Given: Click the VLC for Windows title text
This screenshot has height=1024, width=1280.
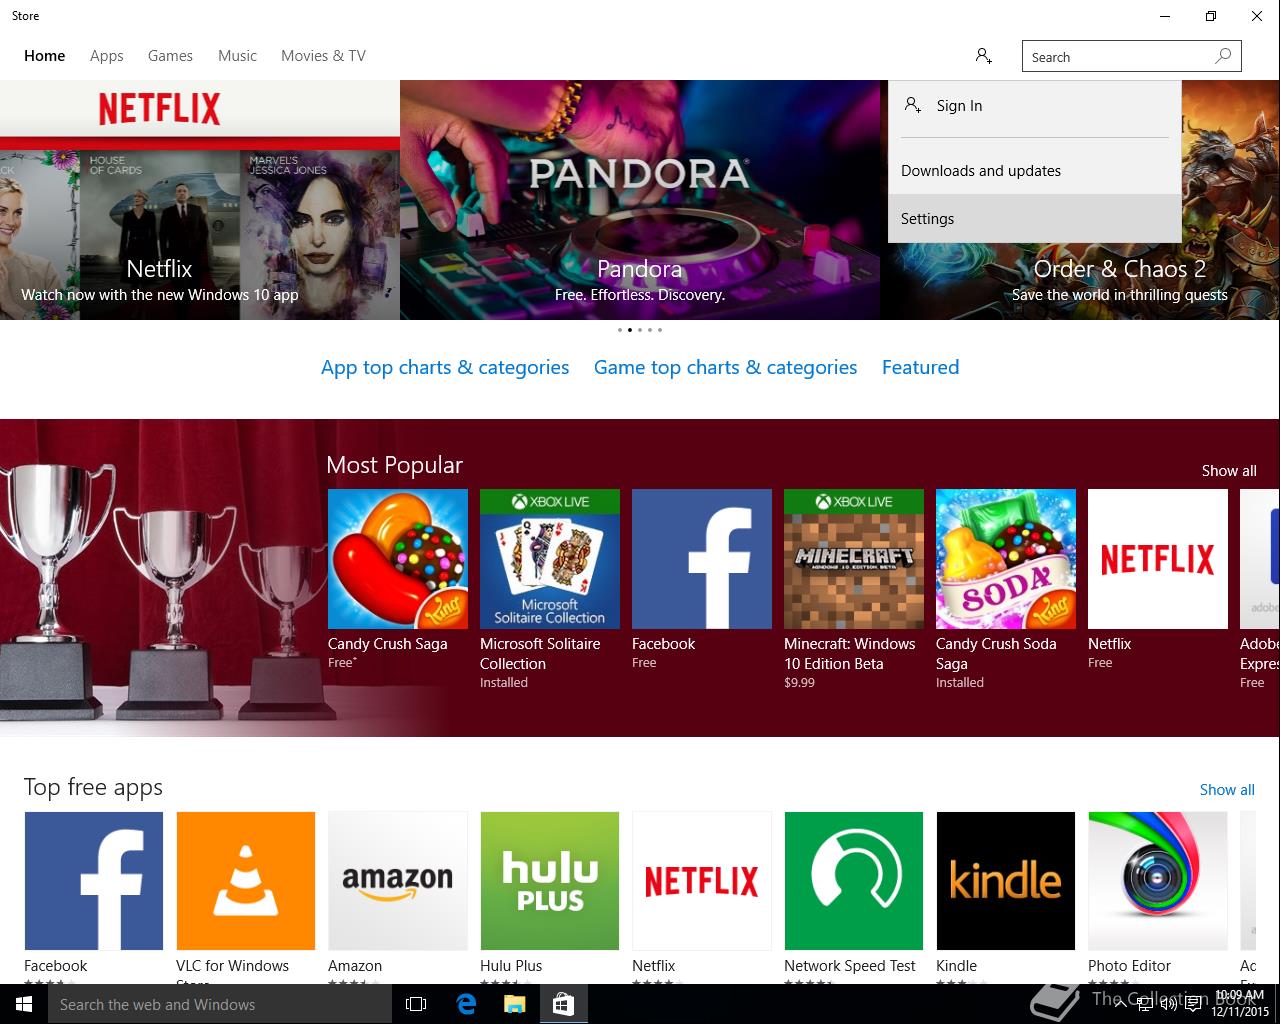Looking at the screenshot, I should coord(232,966).
